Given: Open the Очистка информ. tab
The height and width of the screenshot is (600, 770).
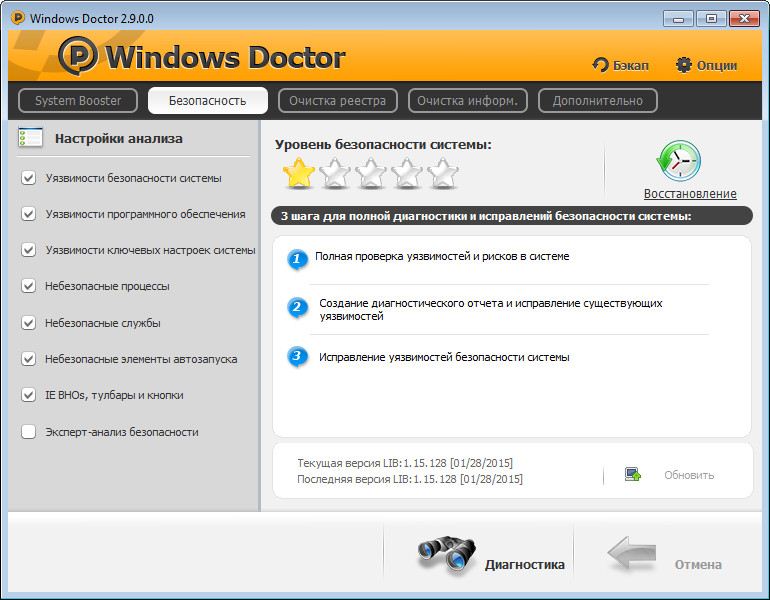Looking at the screenshot, I should [x=468, y=101].
